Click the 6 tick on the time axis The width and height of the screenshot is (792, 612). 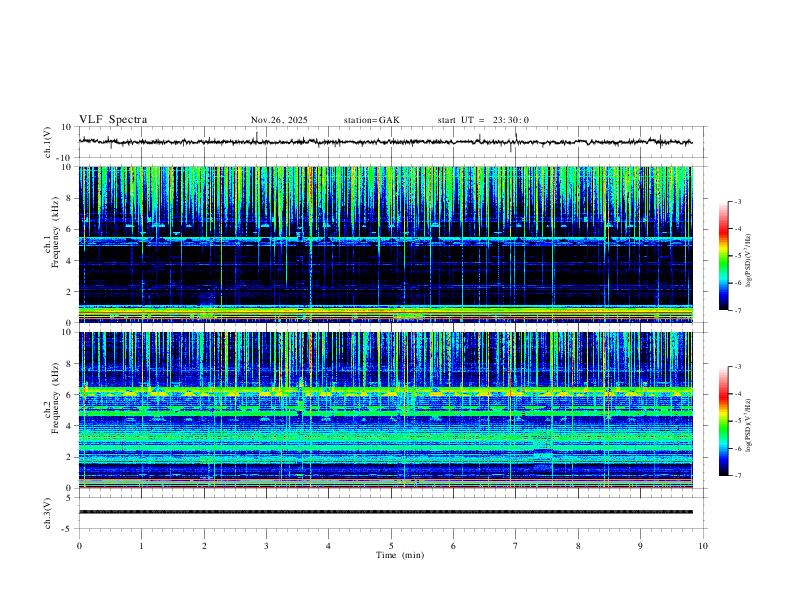[454, 546]
